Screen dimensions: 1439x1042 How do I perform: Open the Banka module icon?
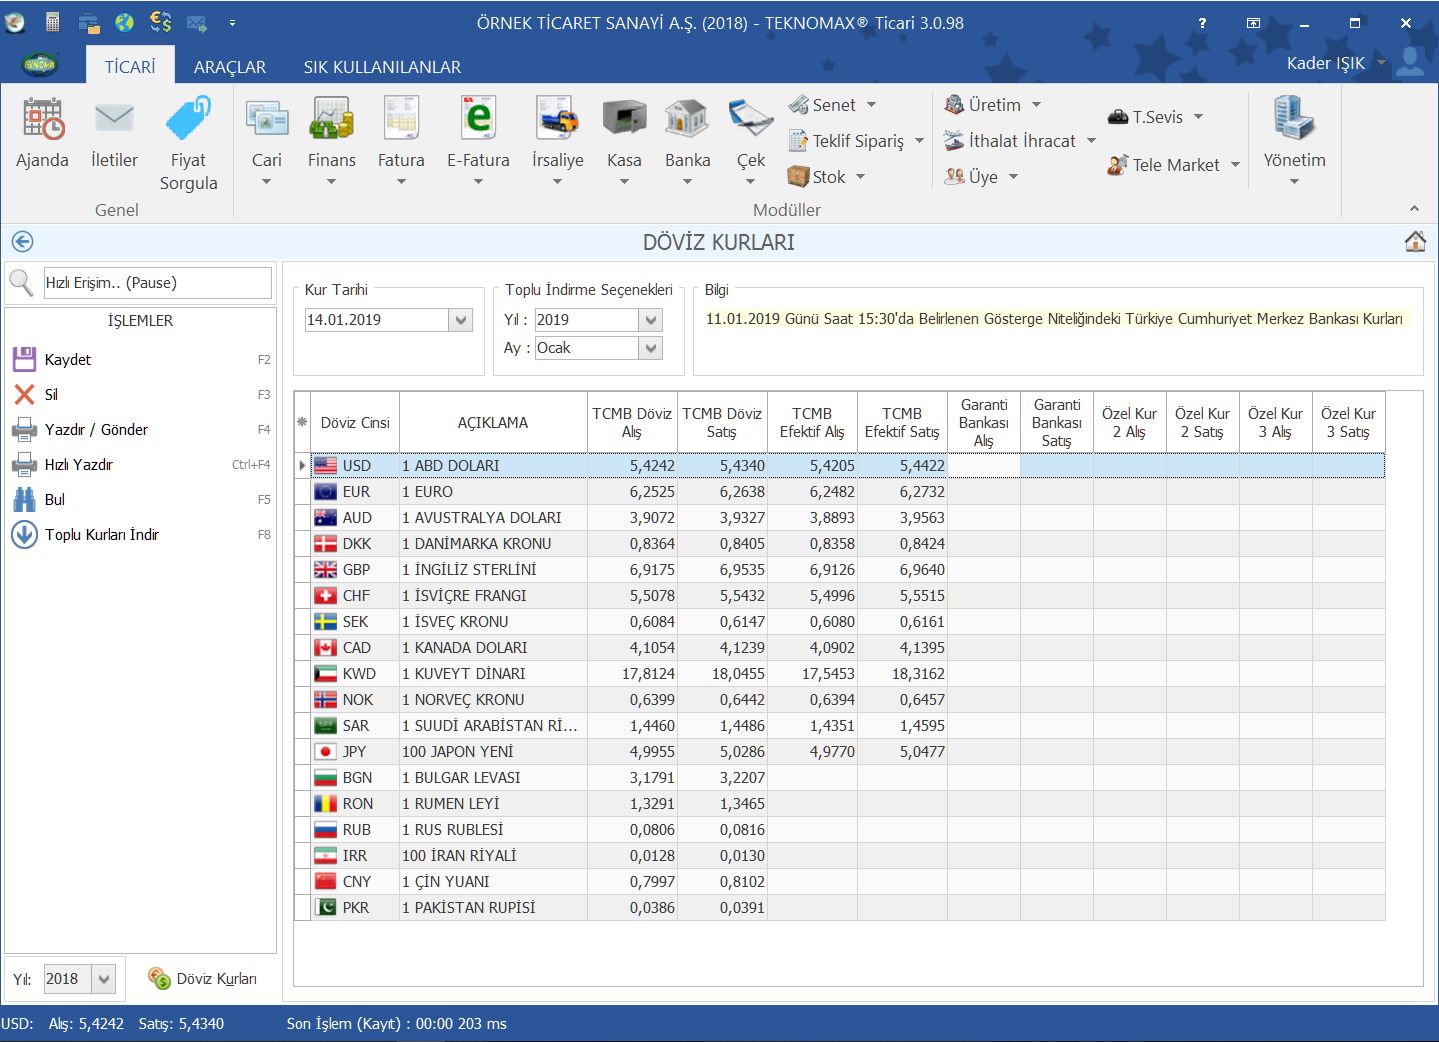(x=687, y=120)
